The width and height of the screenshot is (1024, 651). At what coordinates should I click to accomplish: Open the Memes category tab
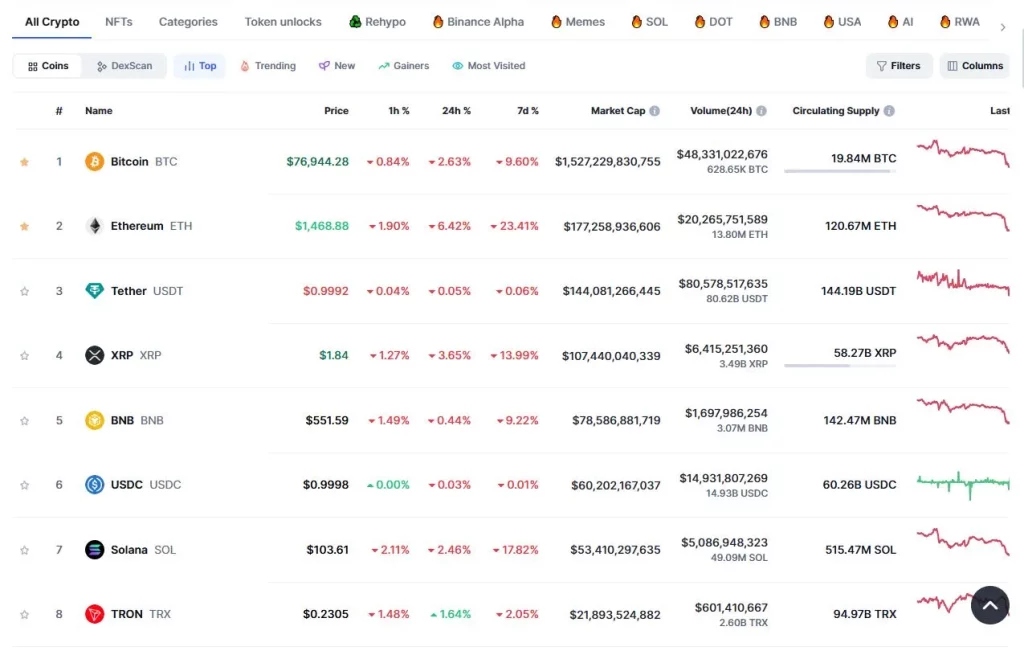(x=578, y=22)
